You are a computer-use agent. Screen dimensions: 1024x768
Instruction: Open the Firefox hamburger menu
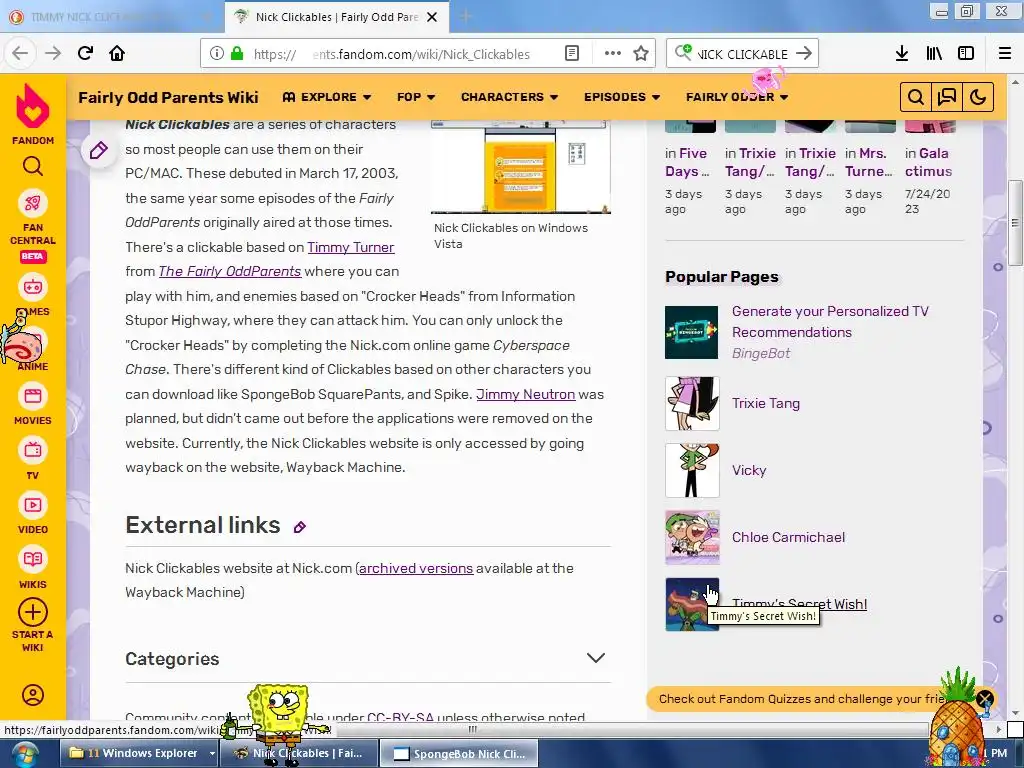1005,54
